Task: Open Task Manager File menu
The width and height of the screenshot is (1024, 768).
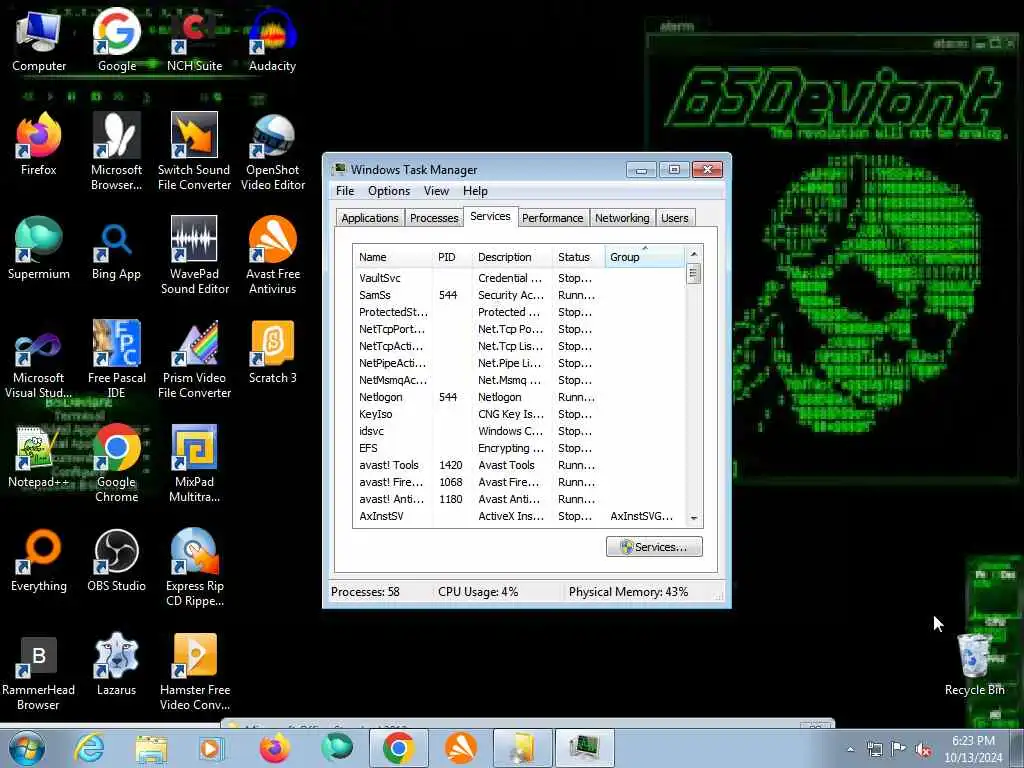Action: (x=345, y=191)
